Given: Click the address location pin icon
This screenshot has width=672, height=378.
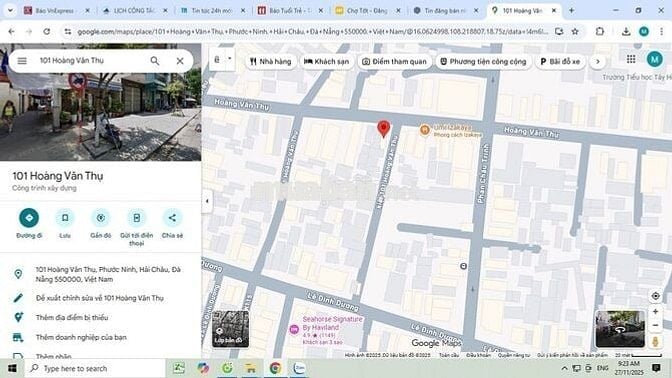Looking at the screenshot, I should click(x=18, y=274).
